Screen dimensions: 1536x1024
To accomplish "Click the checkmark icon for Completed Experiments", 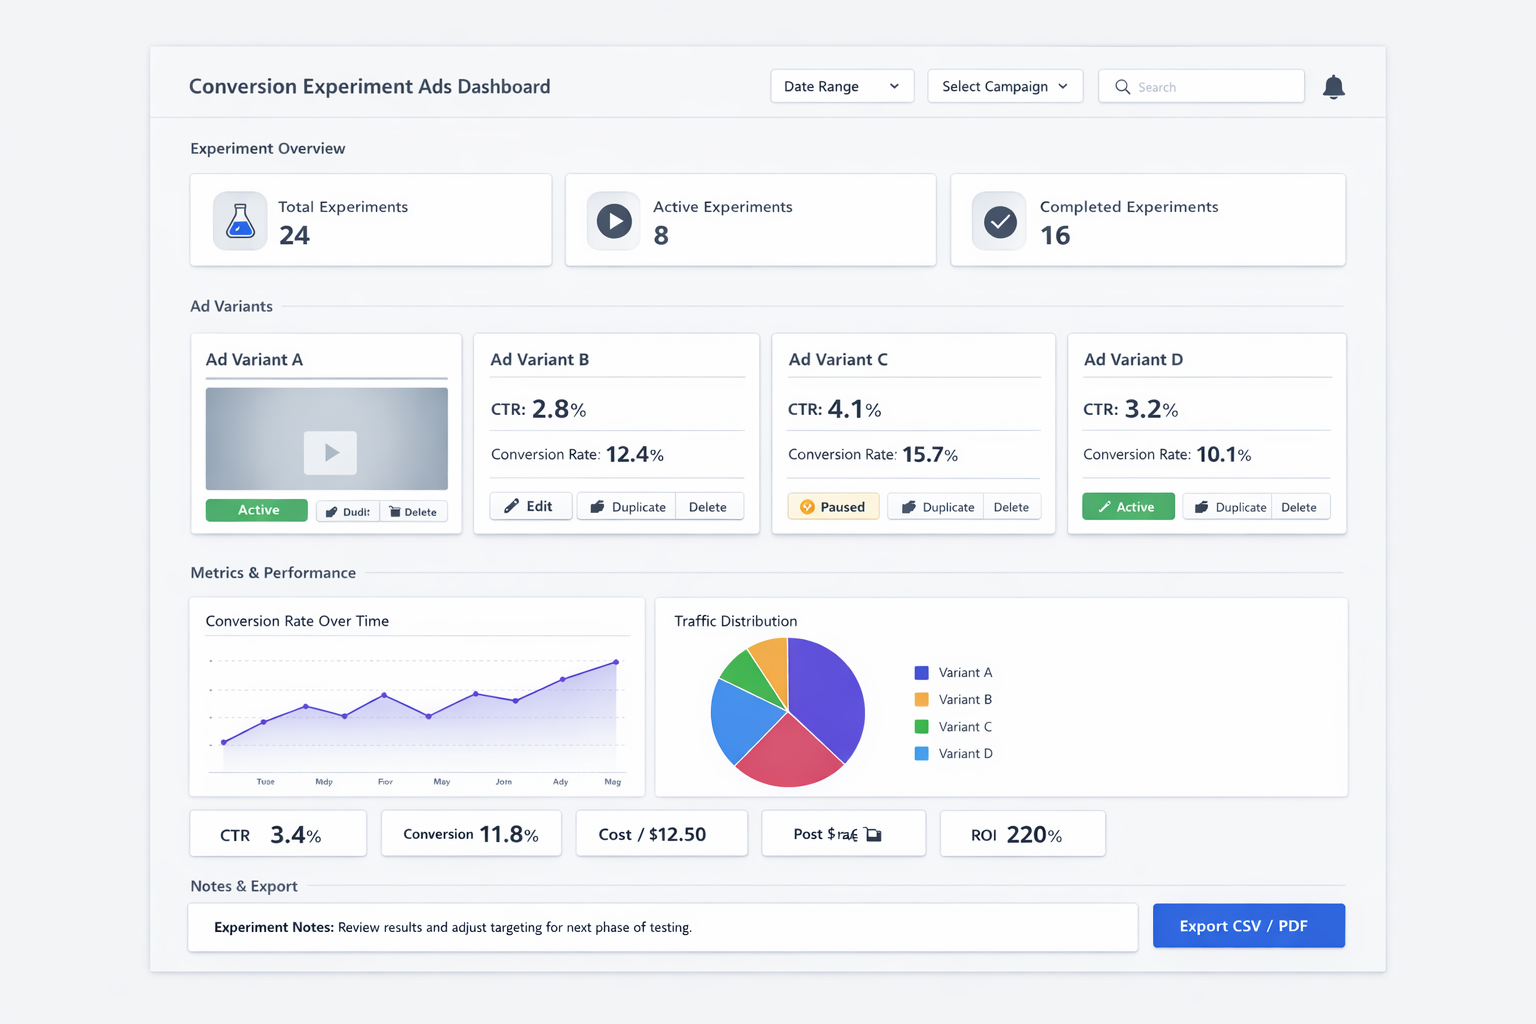I will (x=999, y=221).
